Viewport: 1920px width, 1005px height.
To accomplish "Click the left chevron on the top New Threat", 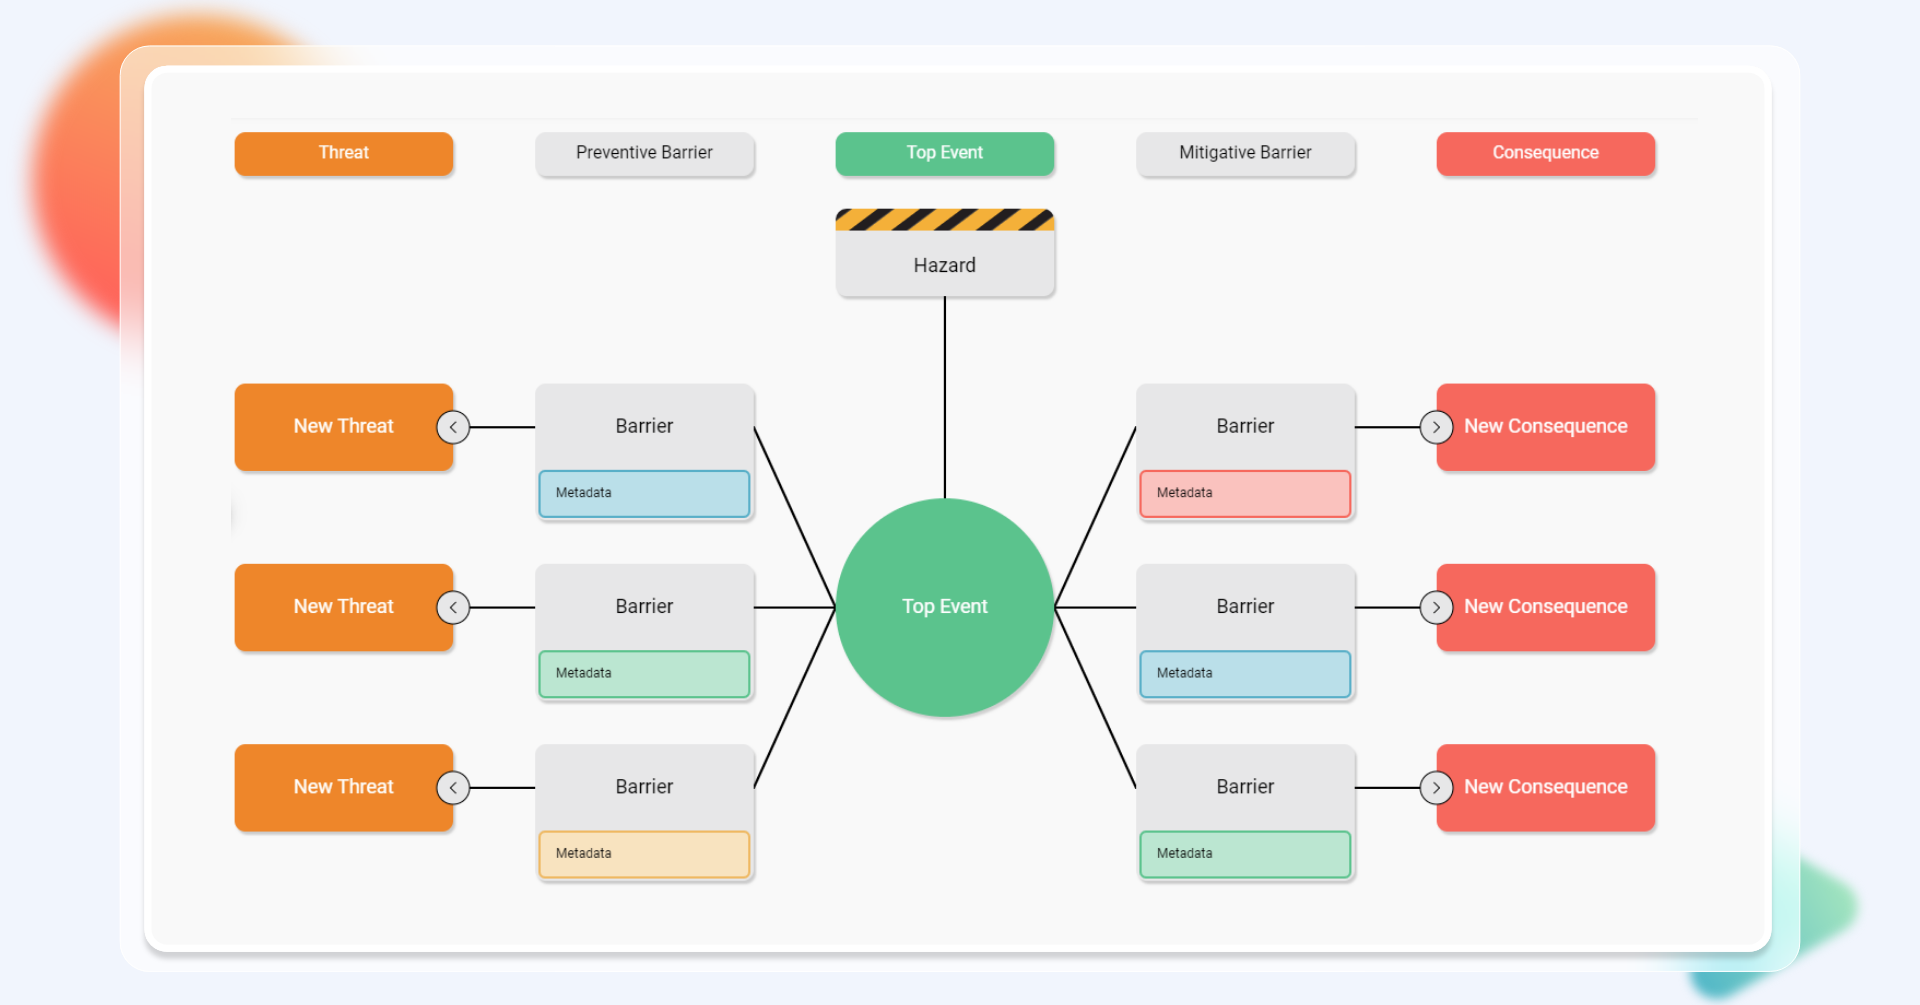I will [x=452, y=427].
